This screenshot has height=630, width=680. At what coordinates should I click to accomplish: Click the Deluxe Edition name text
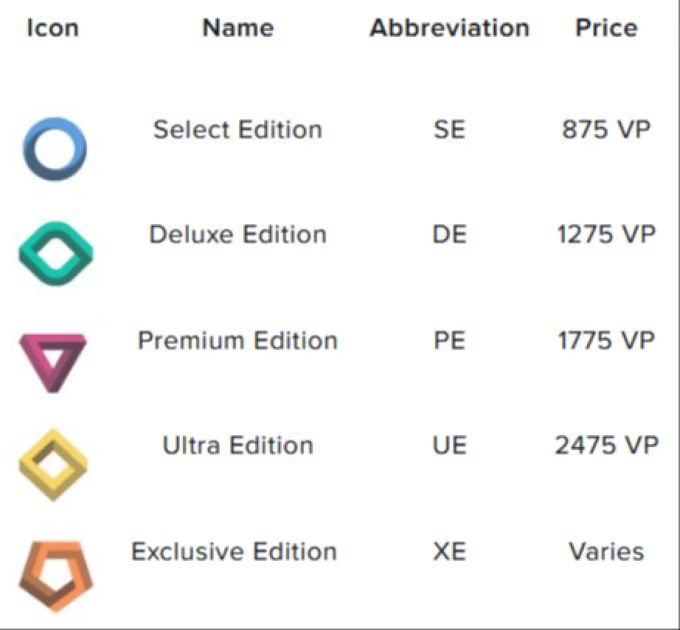(238, 235)
